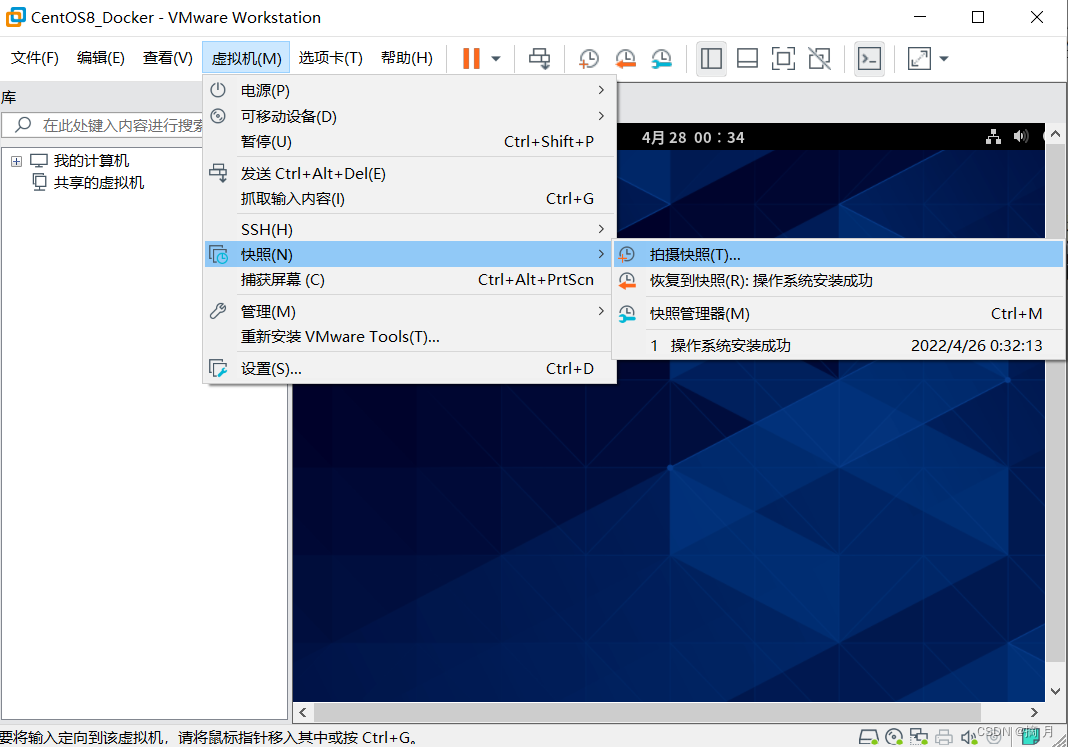Open the 帮助(H) menu

[x=407, y=58]
